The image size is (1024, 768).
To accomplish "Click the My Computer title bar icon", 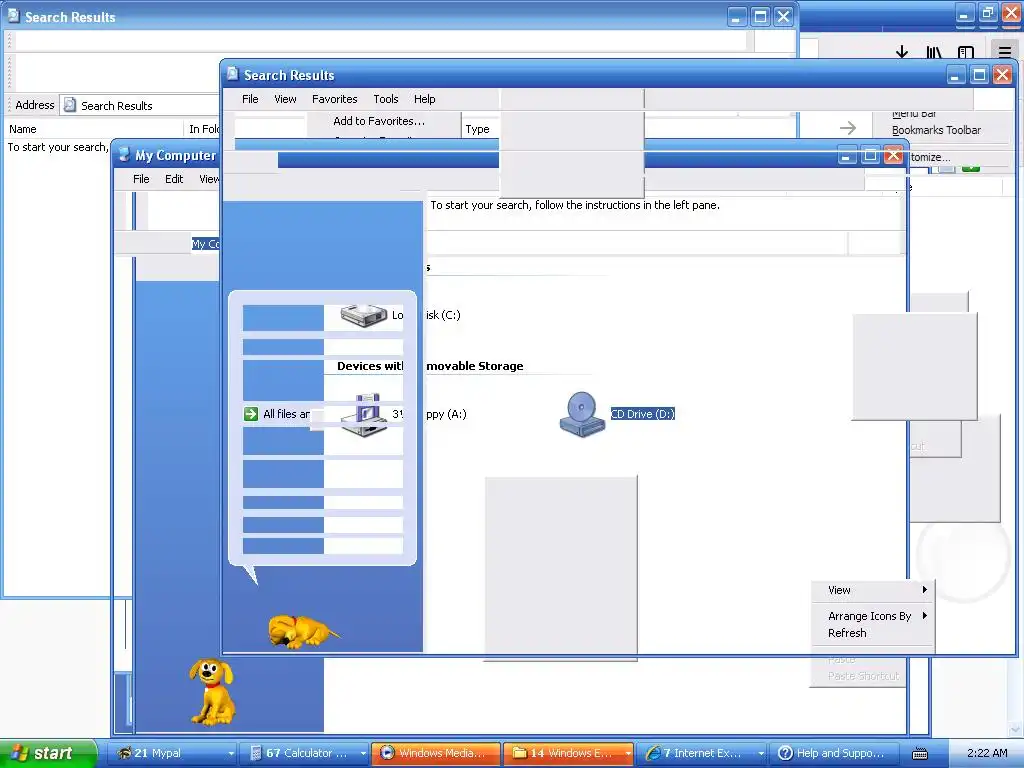I will click(x=124, y=155).
